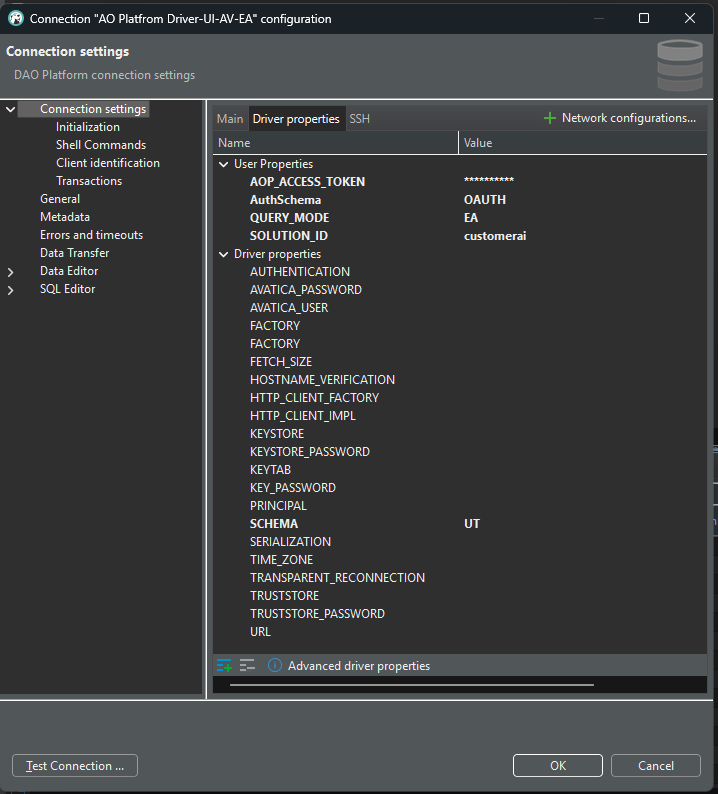This screenshot has width=718, height=794.
Task: Select Errors and timeouts settings page
Action: pos(91,235)
